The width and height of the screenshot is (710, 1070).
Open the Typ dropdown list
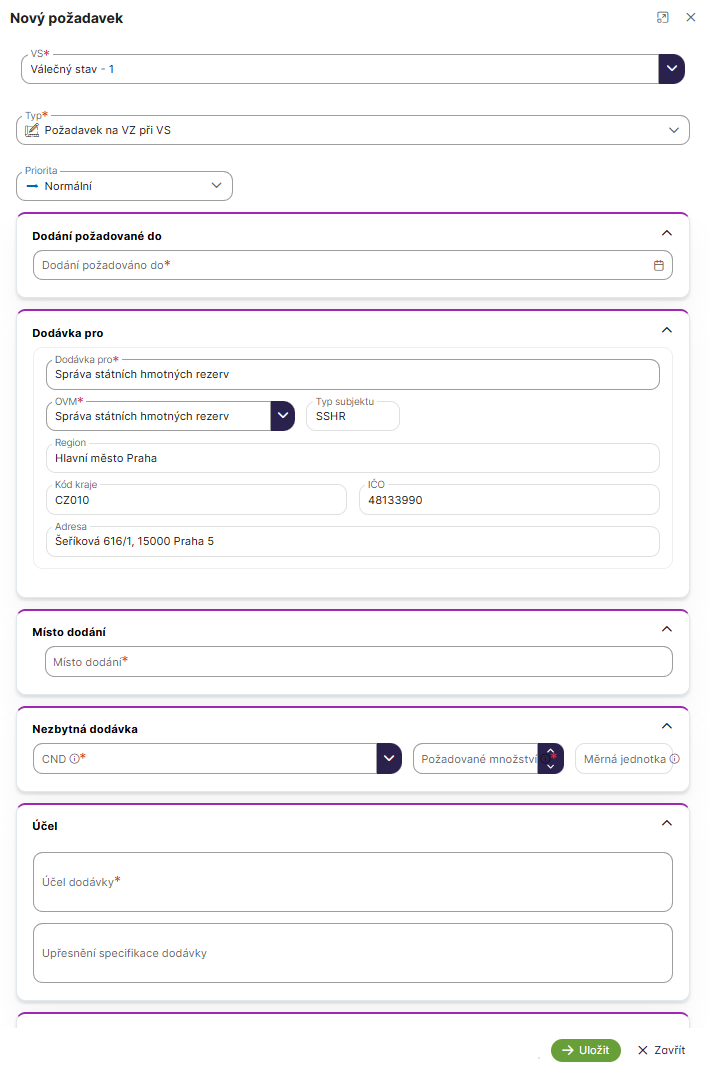click(673, 130)
